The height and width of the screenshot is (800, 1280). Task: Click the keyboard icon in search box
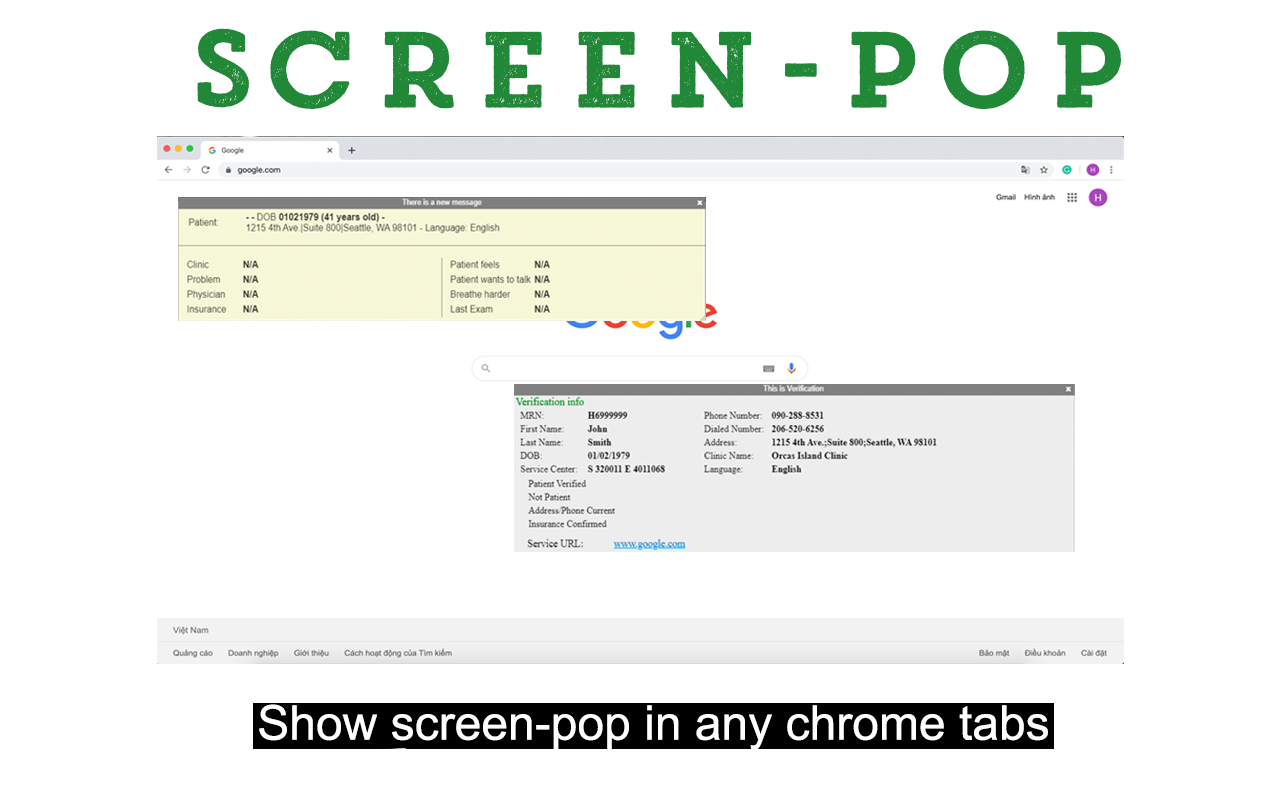pyautogui.click(x=768, y=368)
